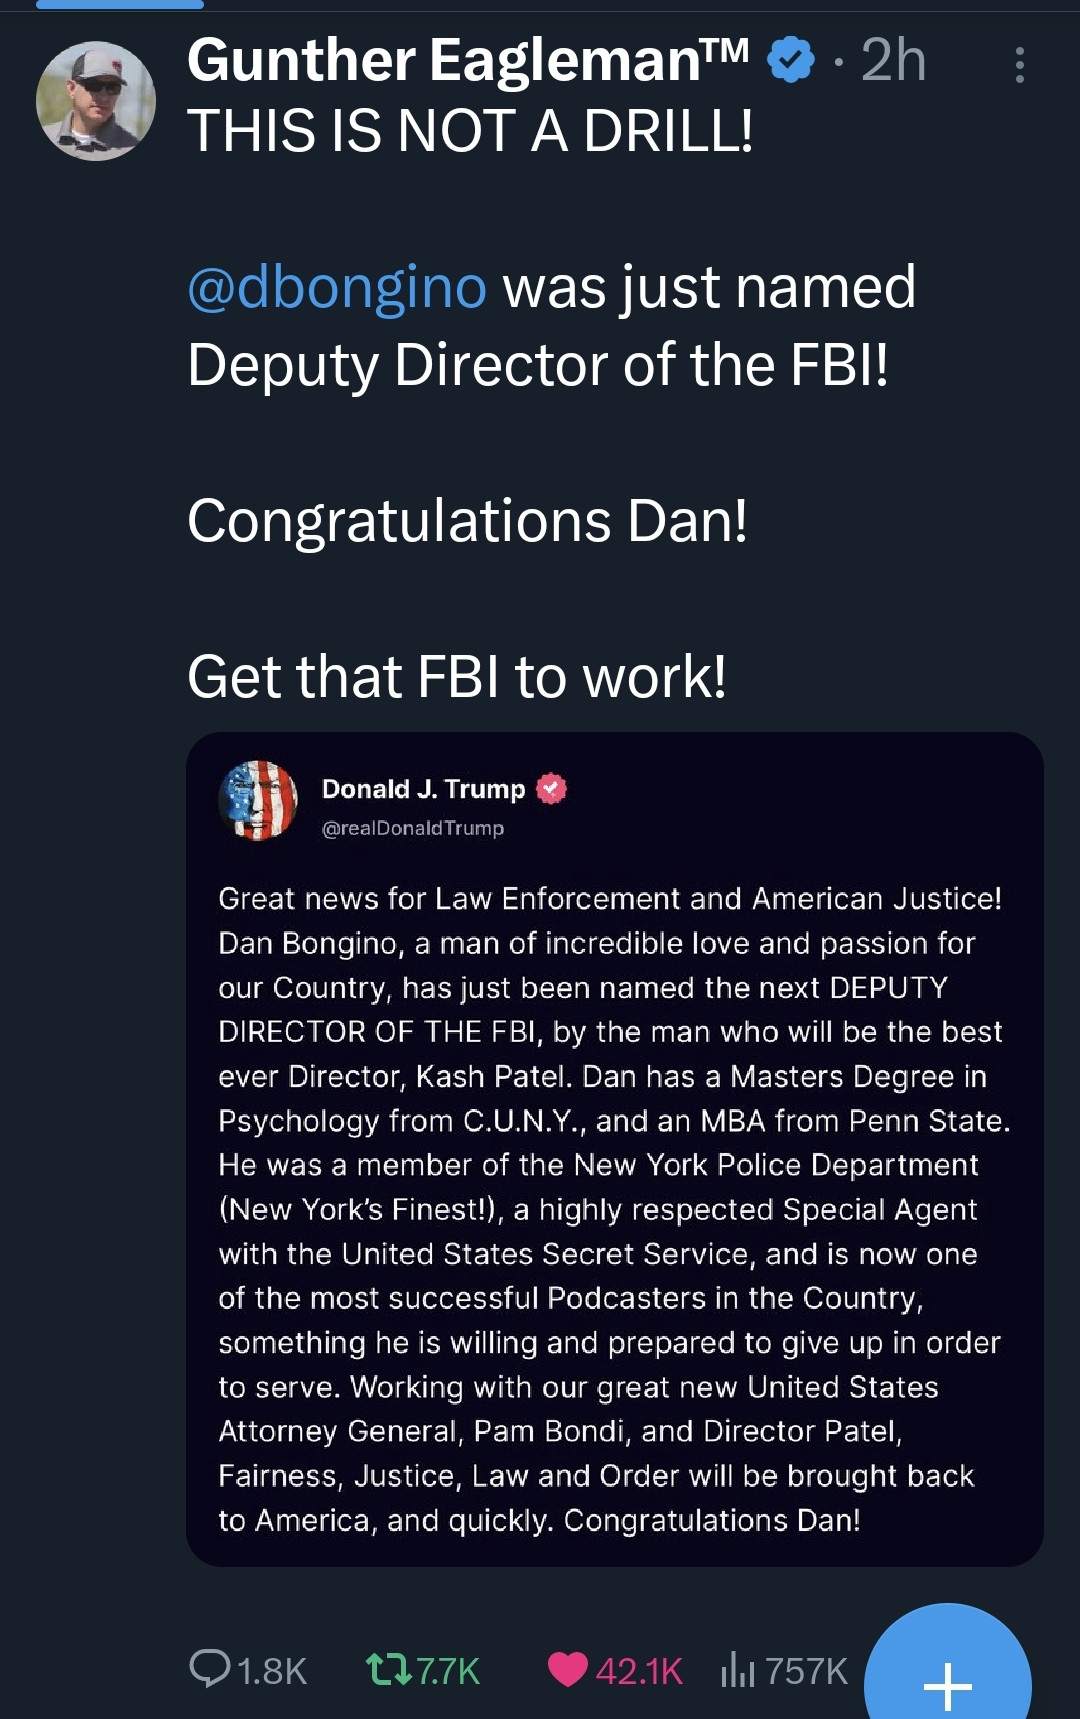Open Gunther Eagleman's profile picture
This screenshot has height=1719, width=1080.
96,100
